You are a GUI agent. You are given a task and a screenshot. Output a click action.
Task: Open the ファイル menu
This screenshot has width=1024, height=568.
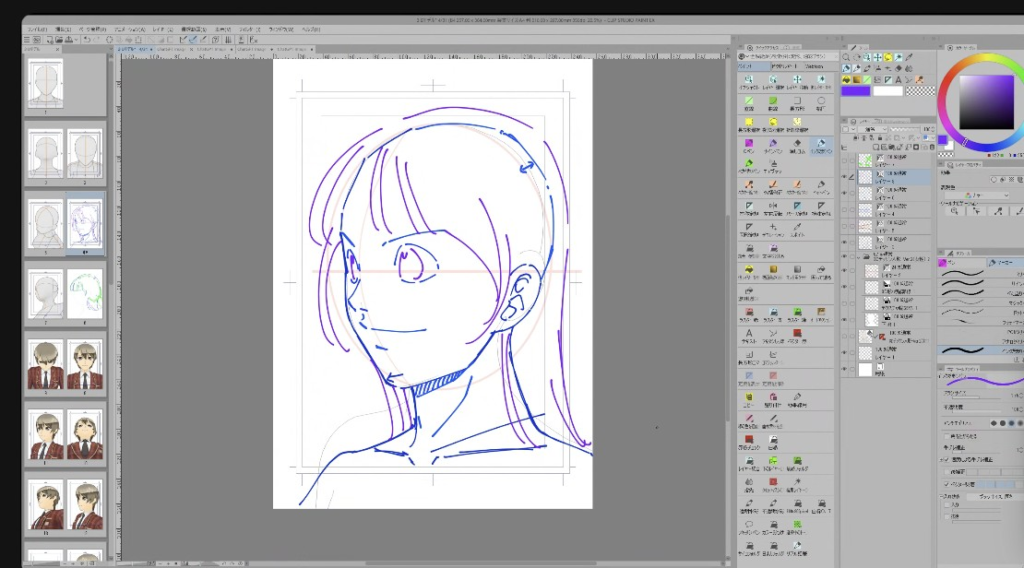(37, 29)
